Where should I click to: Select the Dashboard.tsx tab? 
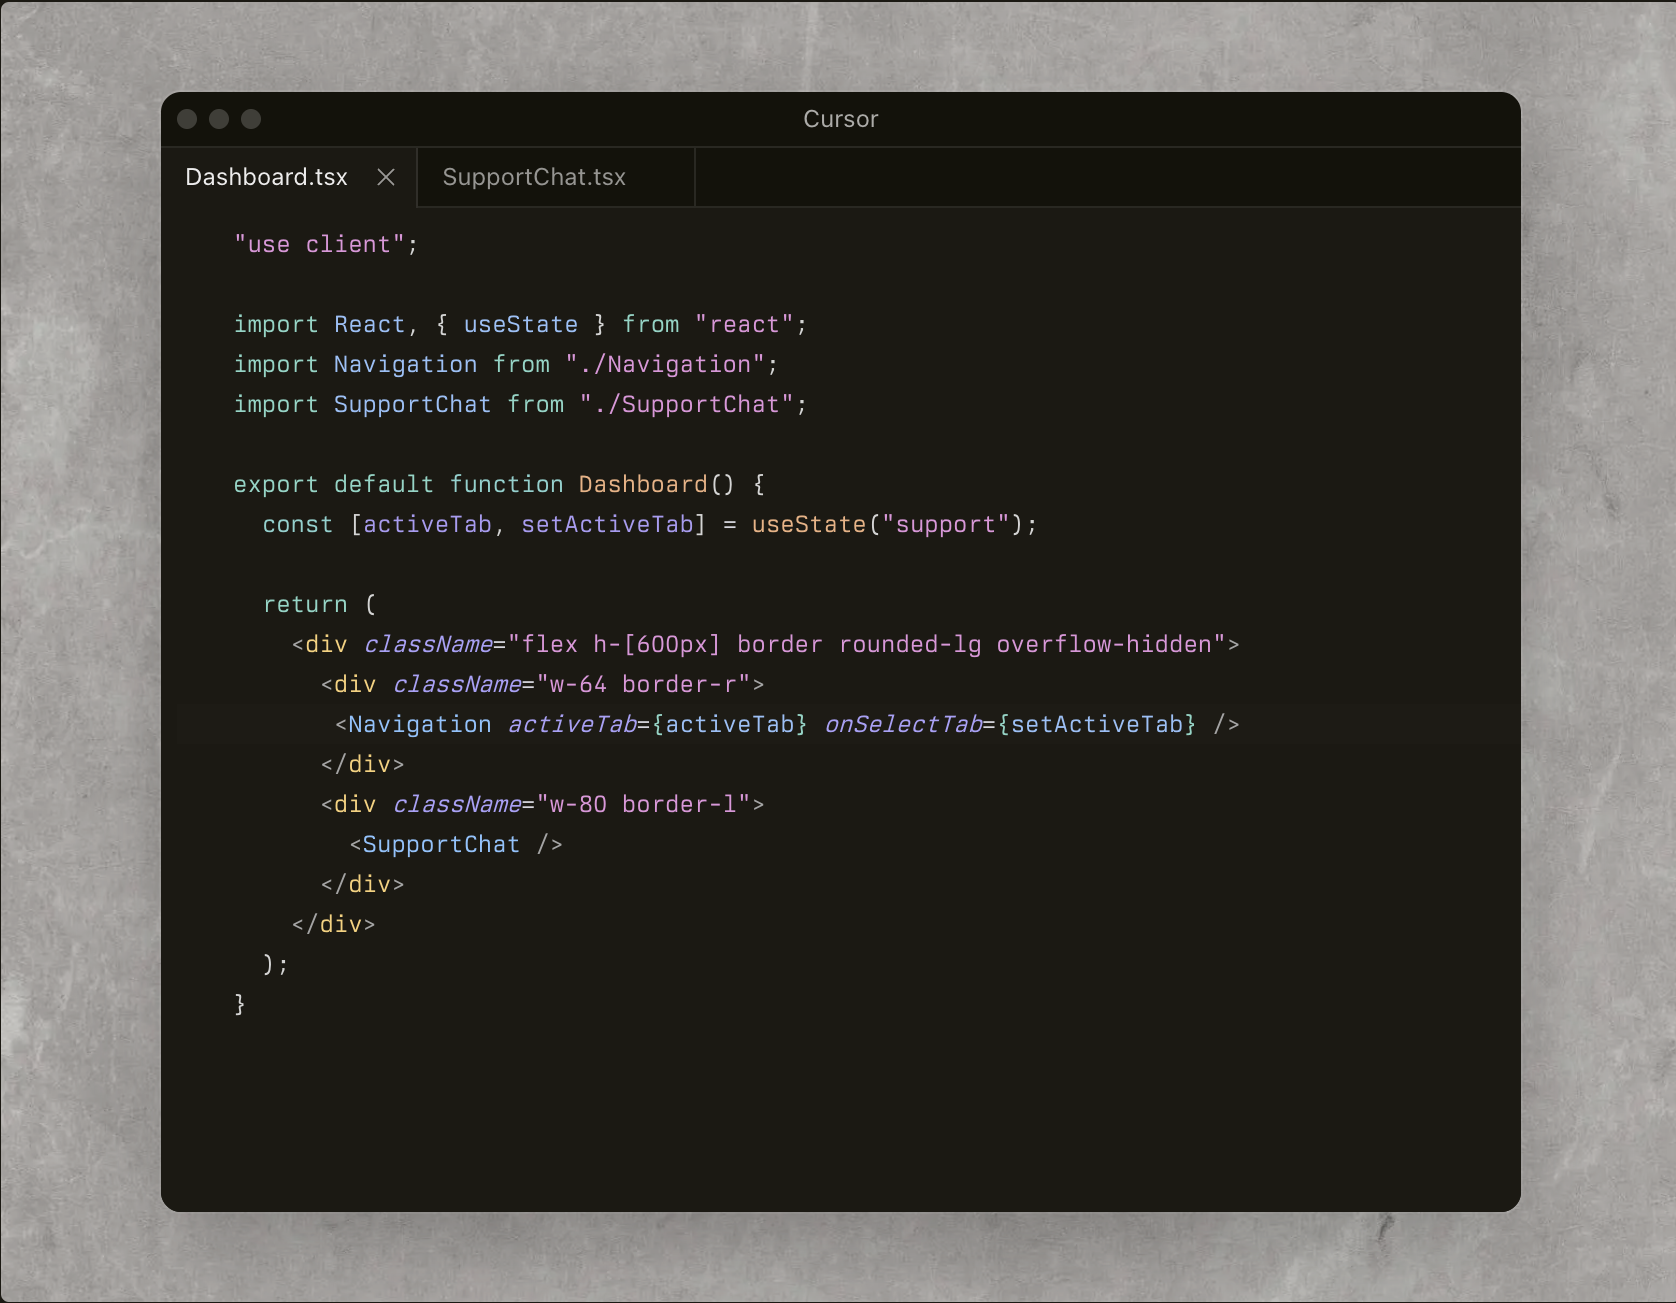pyautogui.click(x=266, y=177)
